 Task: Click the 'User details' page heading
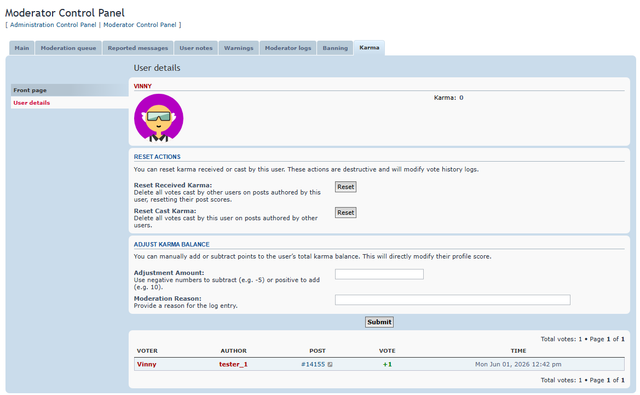click(157, 68)
